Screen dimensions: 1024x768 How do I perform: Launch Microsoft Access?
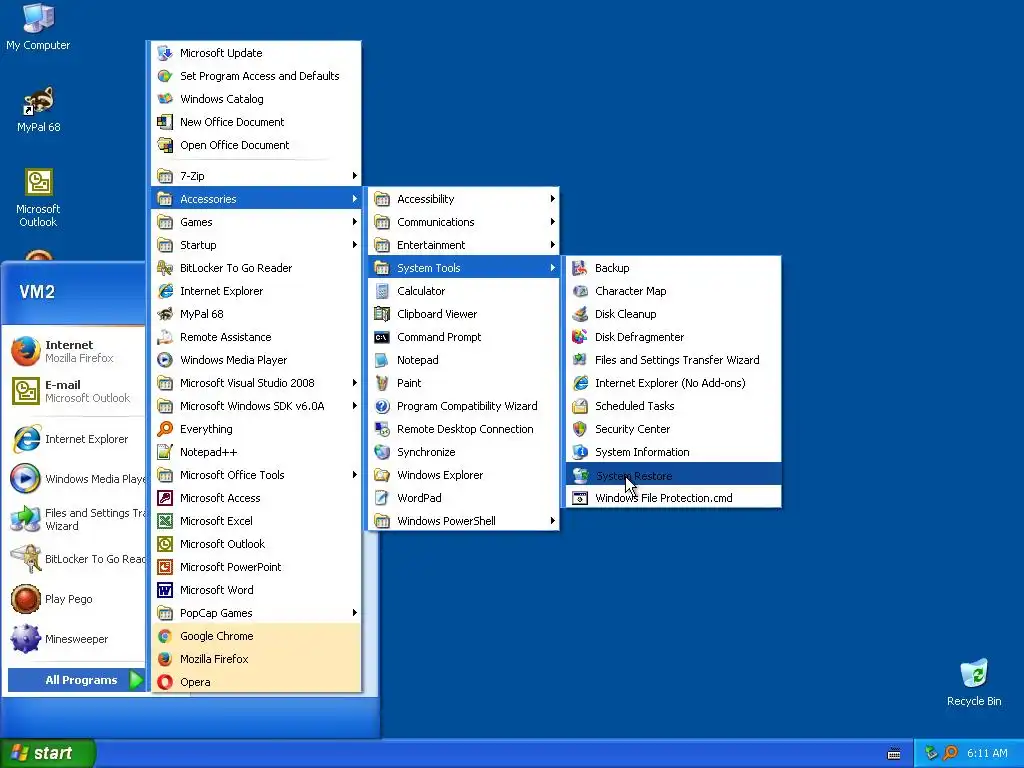coord(256,498)
